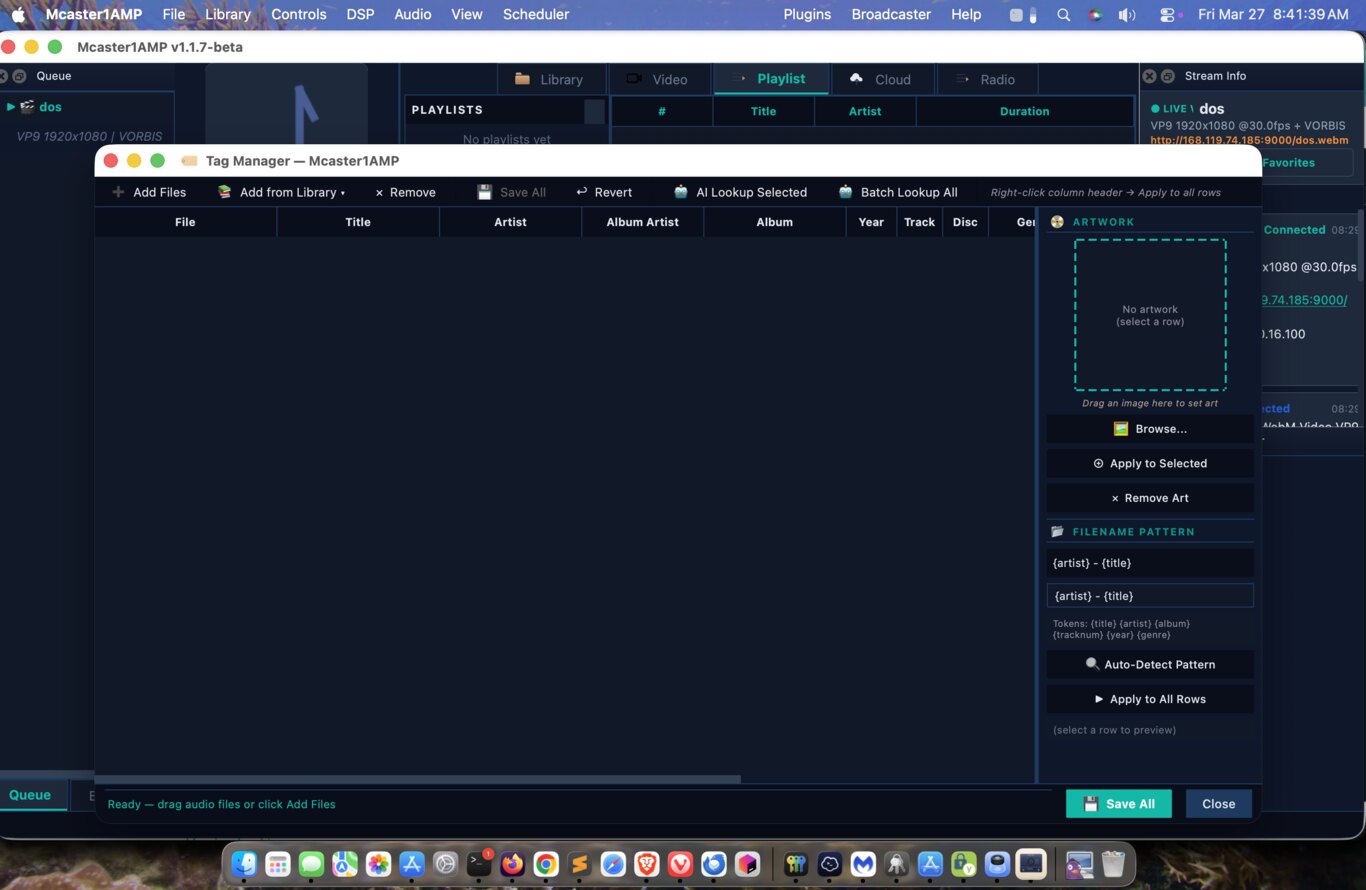
Task: Click the Auto-Detect Pattern magnifier icon
Action: [x=1092, y=664]
